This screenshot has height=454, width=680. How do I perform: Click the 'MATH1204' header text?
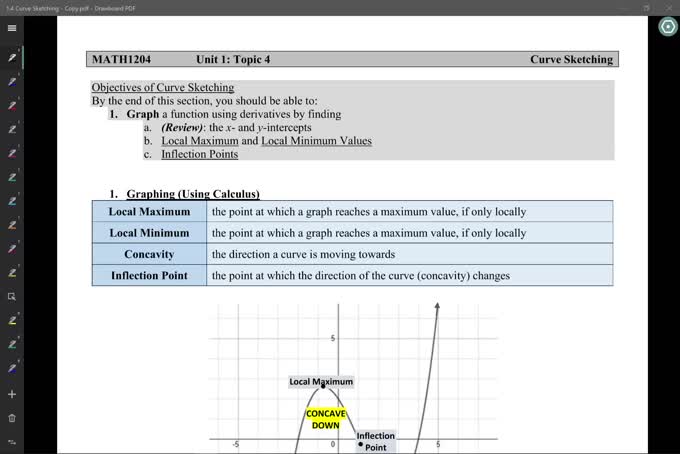(121, 59)
